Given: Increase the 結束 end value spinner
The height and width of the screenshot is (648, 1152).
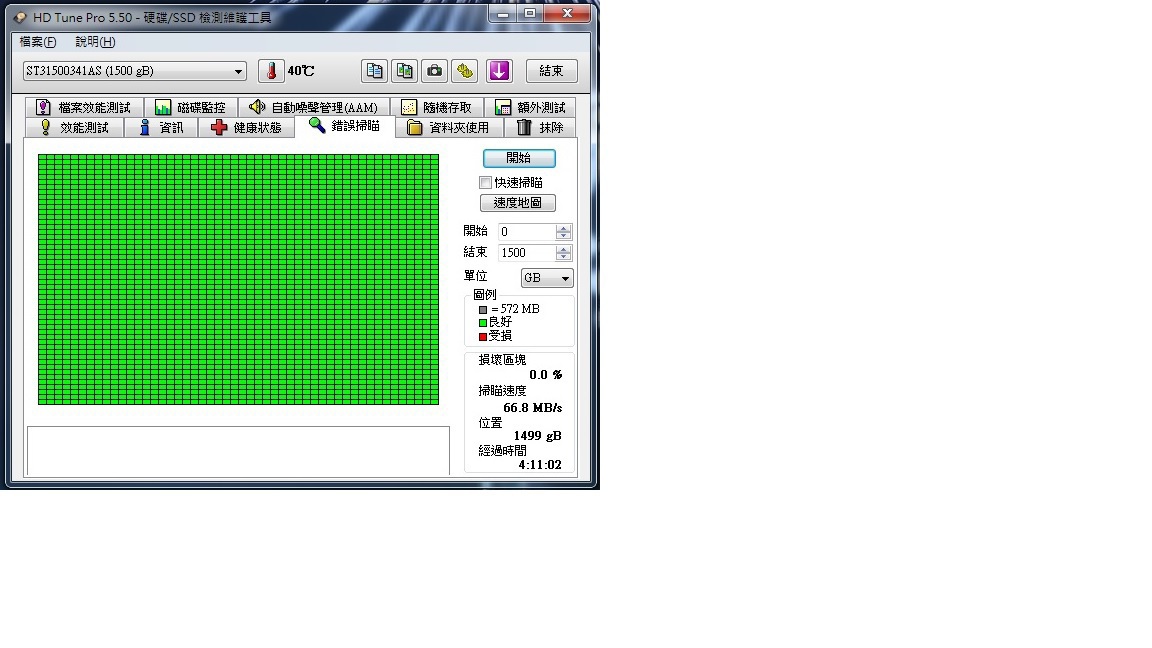Looking at the screenshot, I should [564, 249].
